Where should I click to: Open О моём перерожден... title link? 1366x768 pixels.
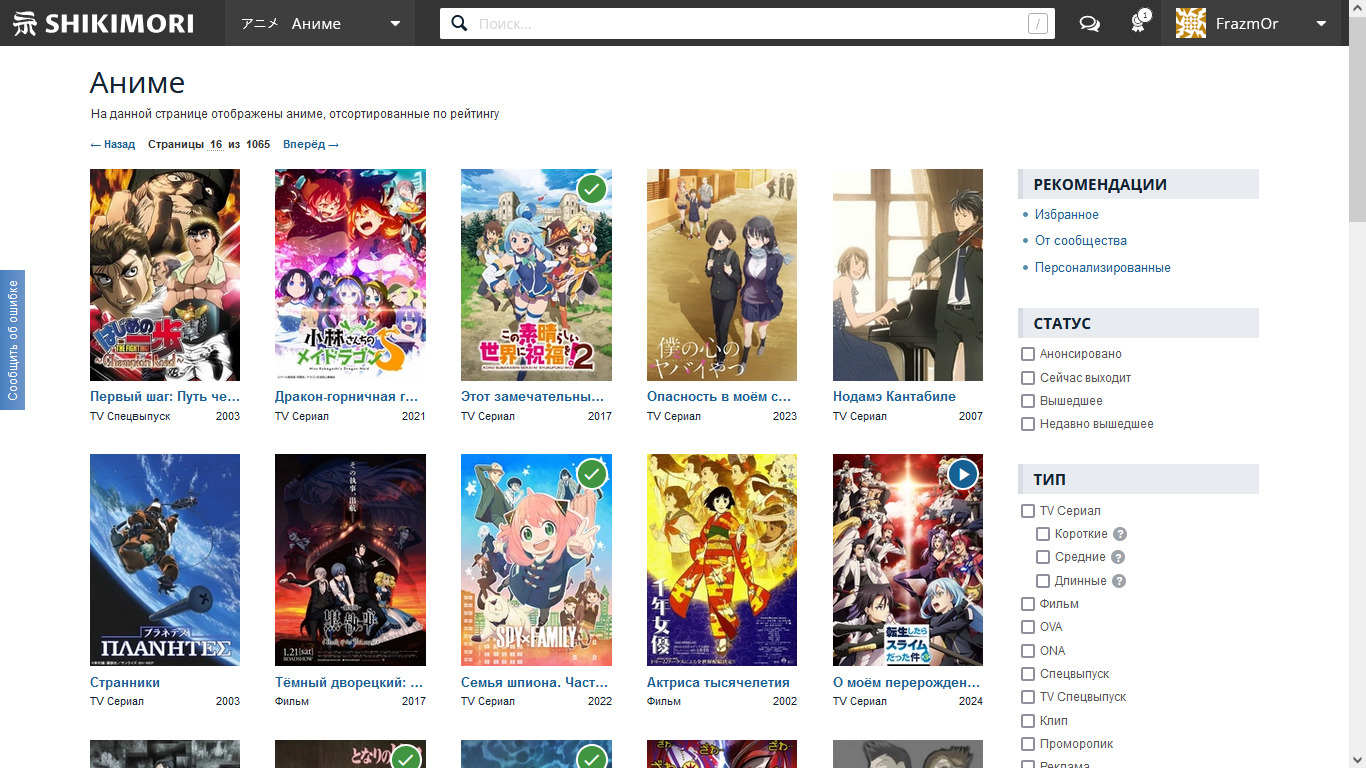point(906,683)
